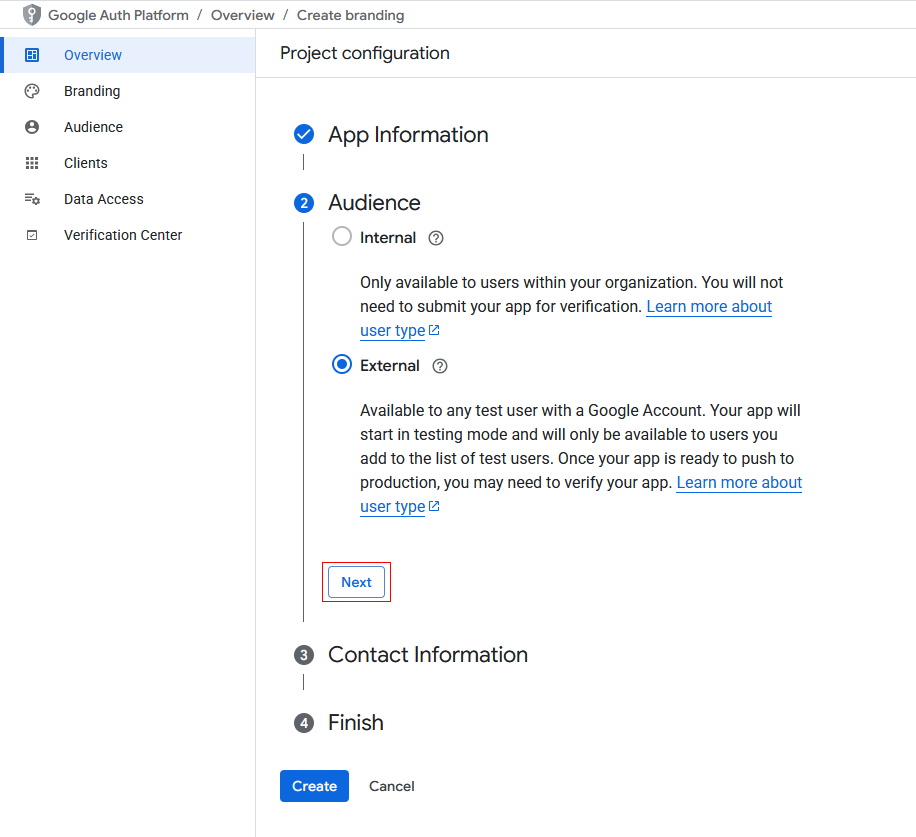Click the Branding palette icon
Viewport: 916px width, 837px height.
point(32,91)
